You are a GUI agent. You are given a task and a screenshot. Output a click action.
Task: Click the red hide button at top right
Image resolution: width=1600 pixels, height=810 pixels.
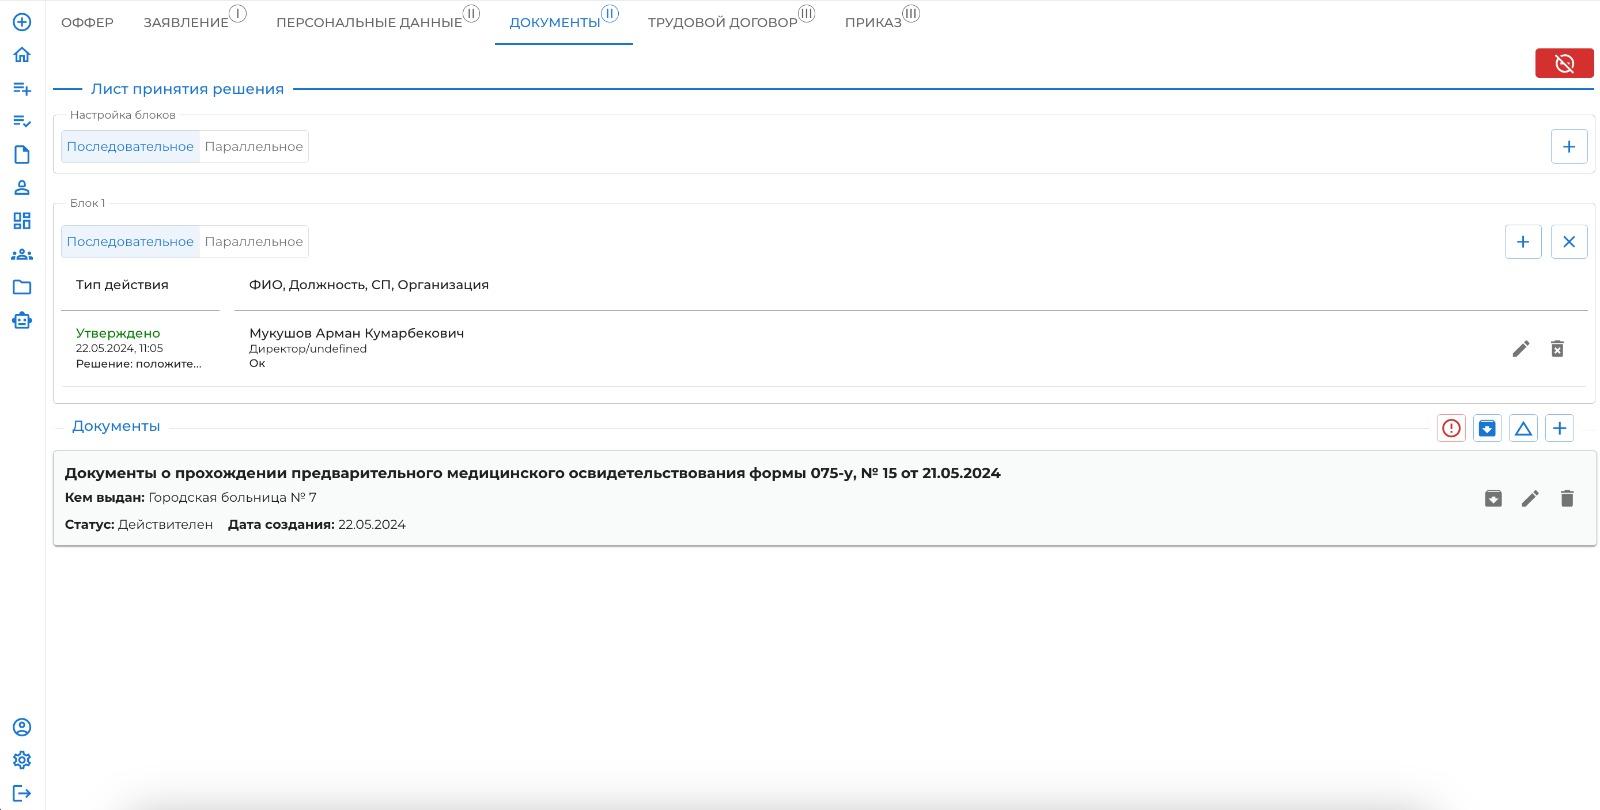pos(1564,63)
